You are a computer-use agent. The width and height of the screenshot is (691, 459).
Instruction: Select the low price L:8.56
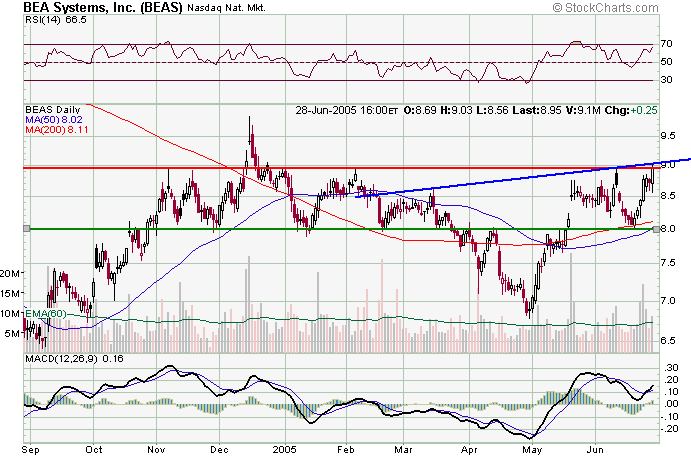[x=492, y=110]
